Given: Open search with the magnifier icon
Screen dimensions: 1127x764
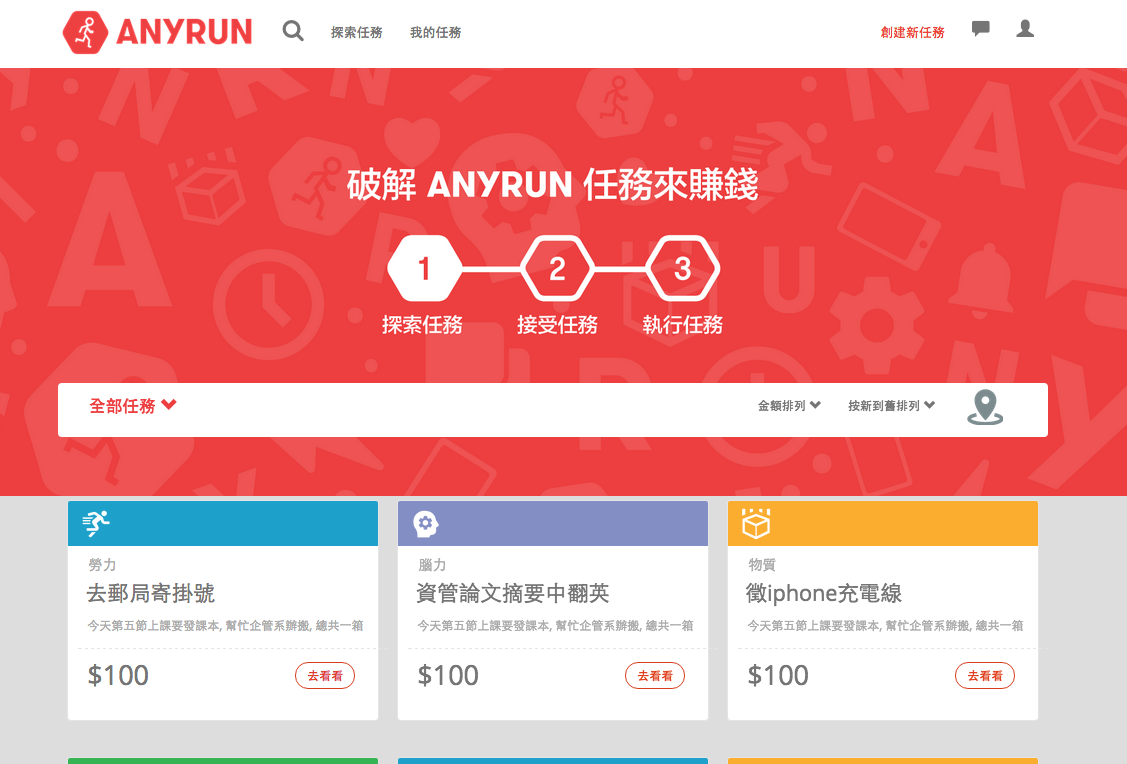Looking at the screenshot, I should point(293,31).
